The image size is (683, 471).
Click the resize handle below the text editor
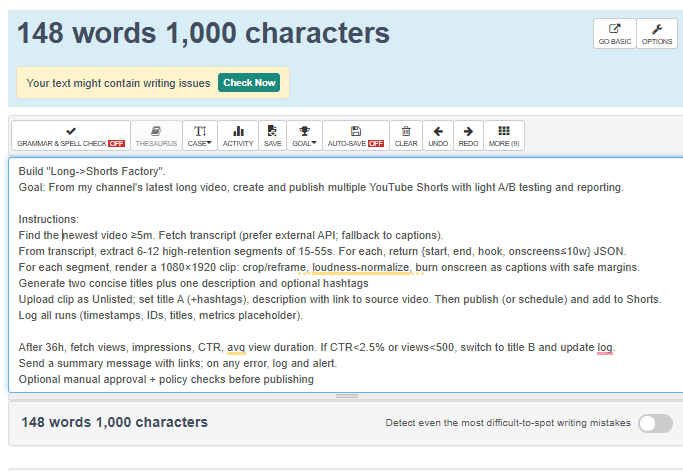(347, 396)
